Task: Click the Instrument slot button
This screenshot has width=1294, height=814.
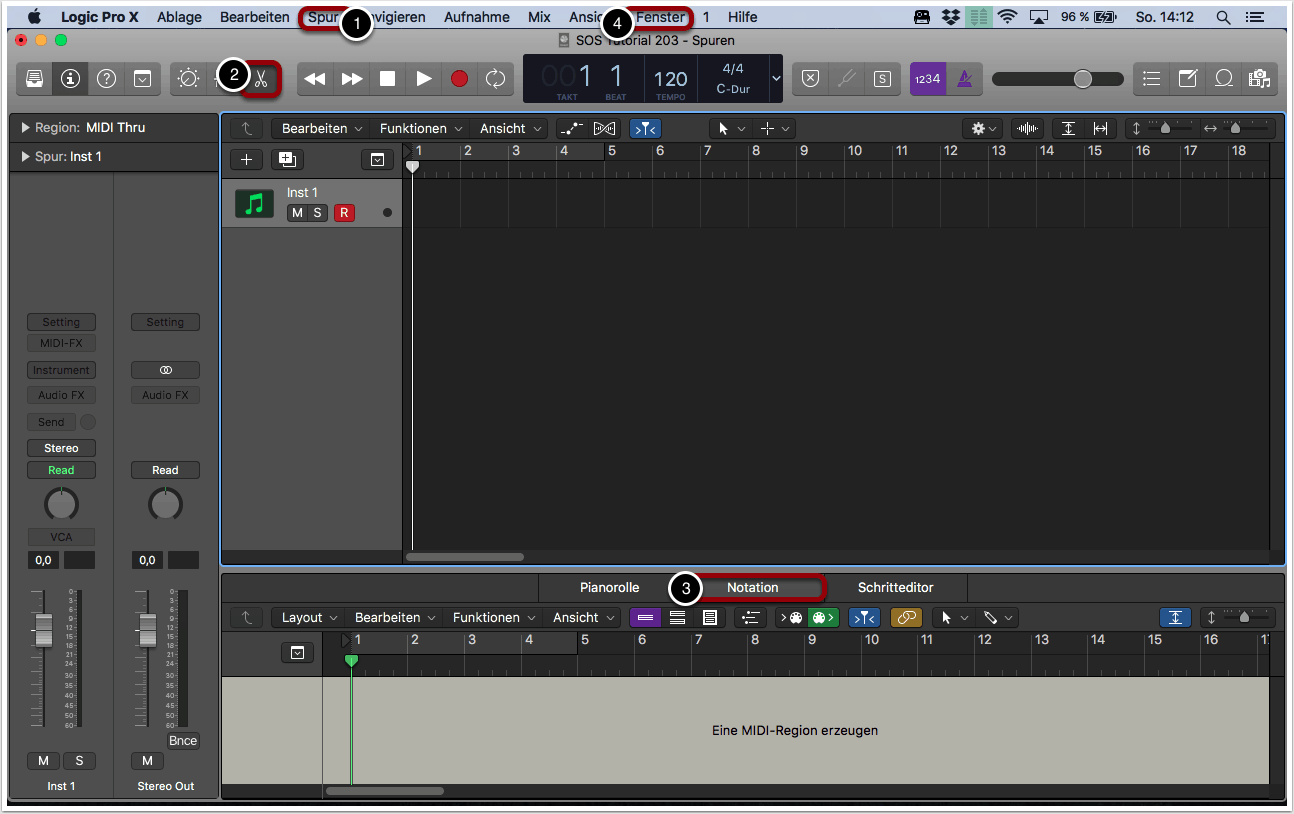Action: [x=61, y=370]
